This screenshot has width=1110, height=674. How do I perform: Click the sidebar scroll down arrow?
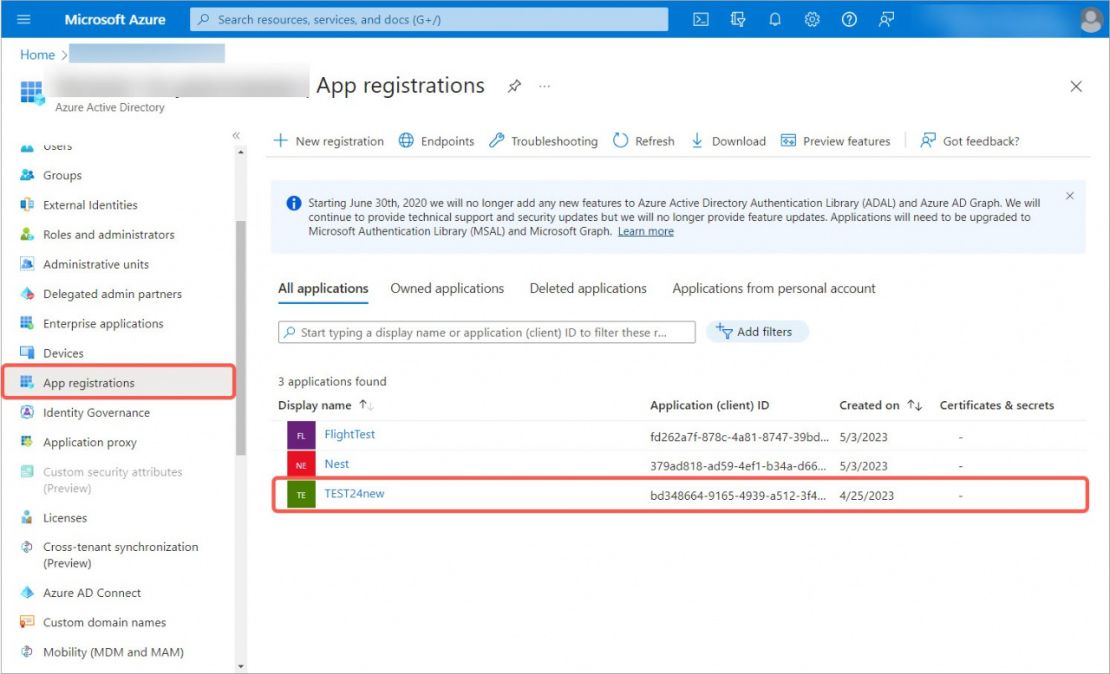(x=241, y=666)
